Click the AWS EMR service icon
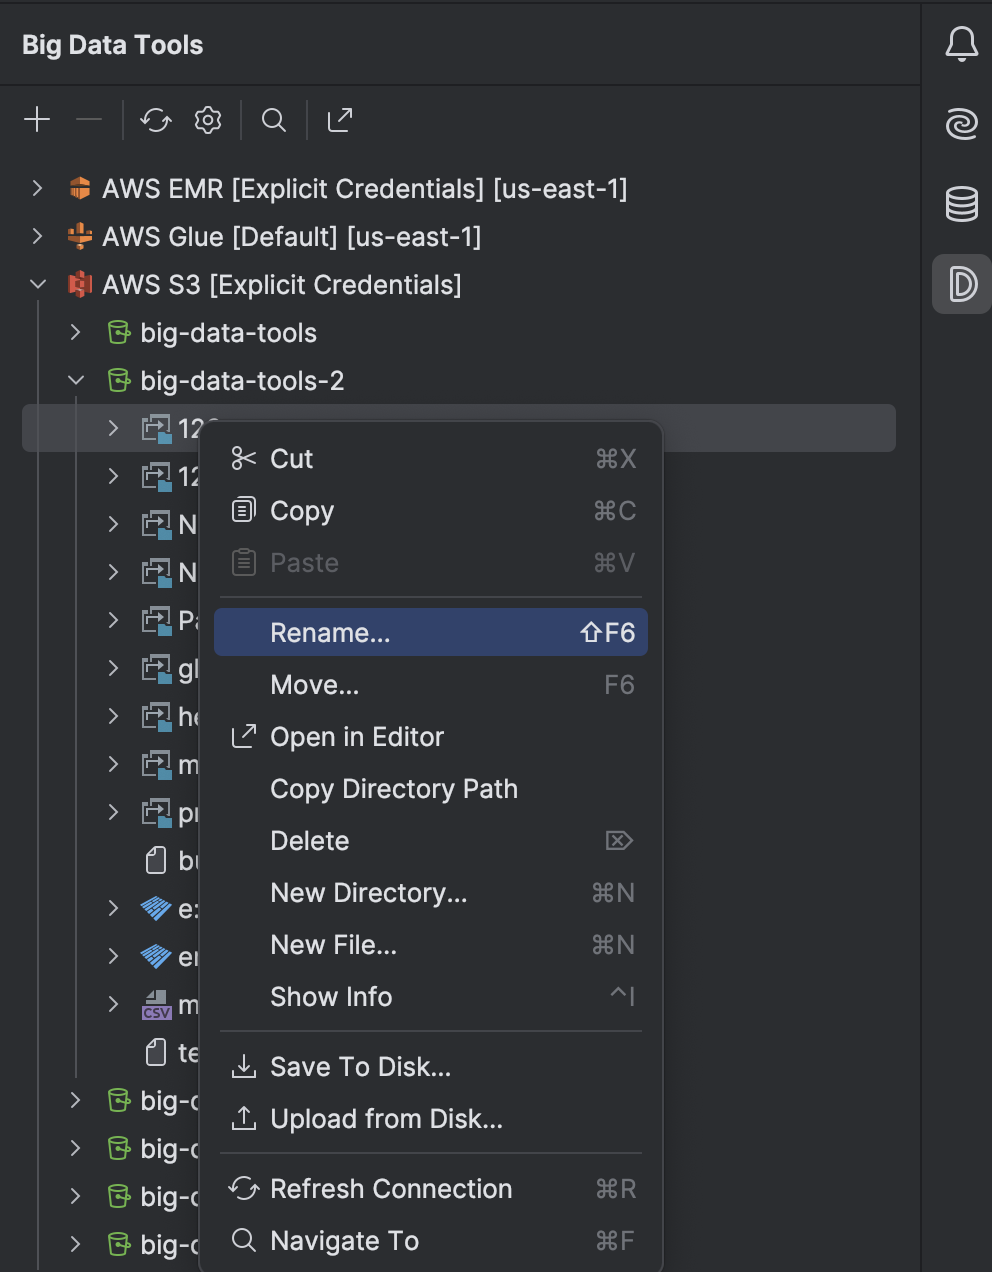The image size is (992, 1272). 80,188
